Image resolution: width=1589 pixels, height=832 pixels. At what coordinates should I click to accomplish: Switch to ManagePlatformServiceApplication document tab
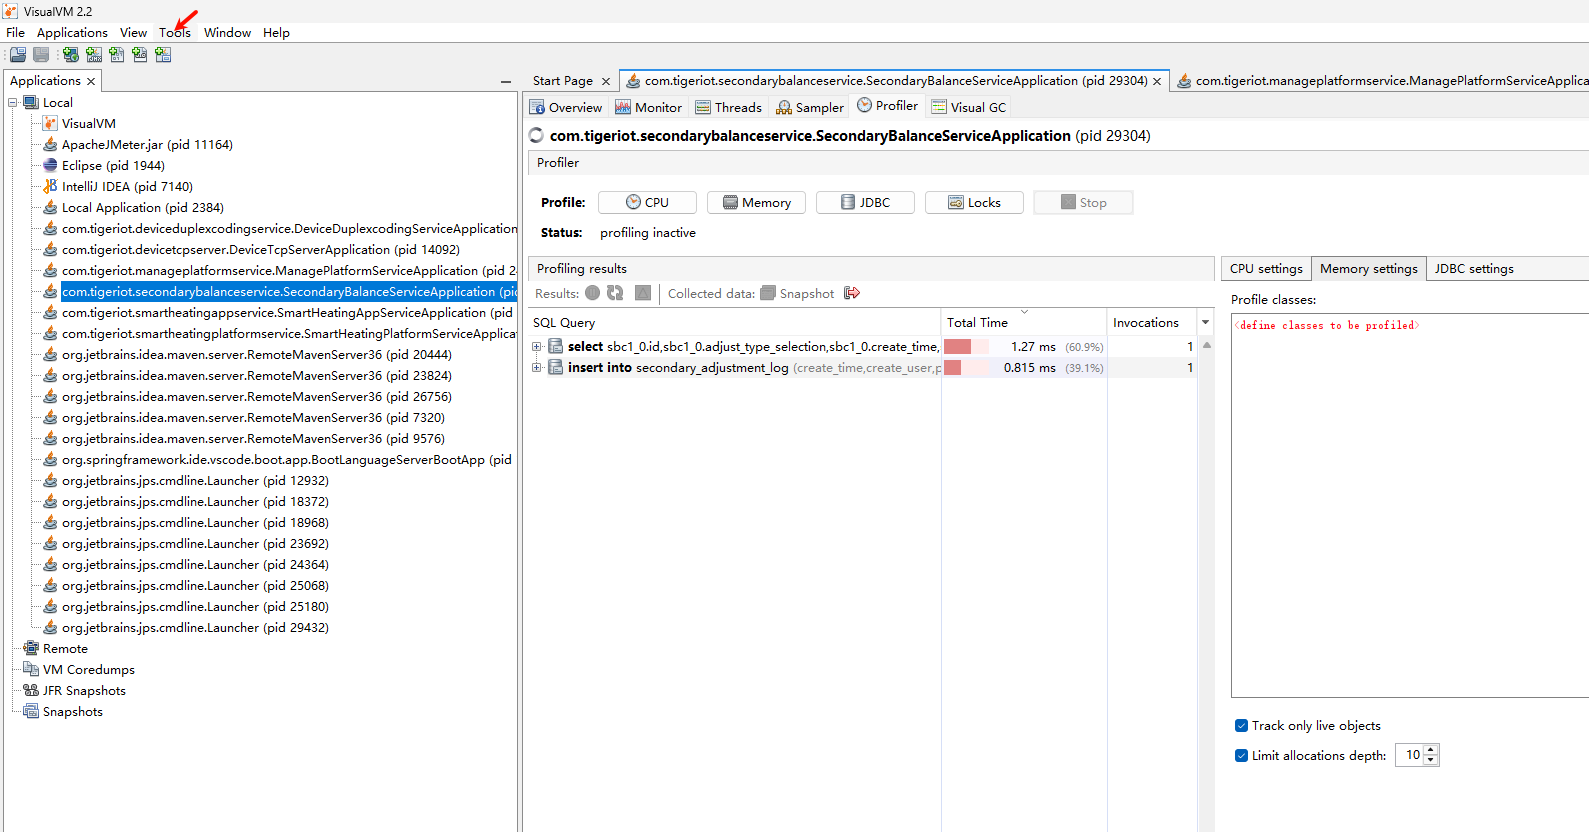click(1380, 81)
